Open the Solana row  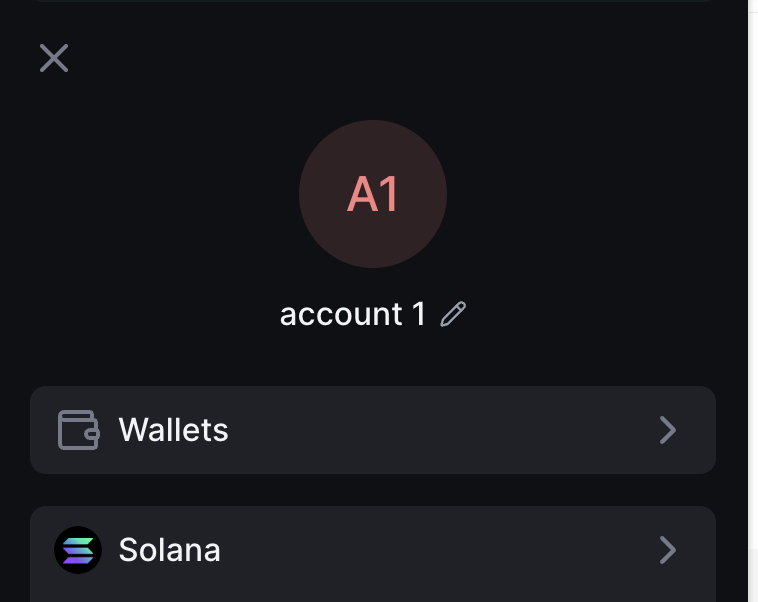(x=372, y=550)
